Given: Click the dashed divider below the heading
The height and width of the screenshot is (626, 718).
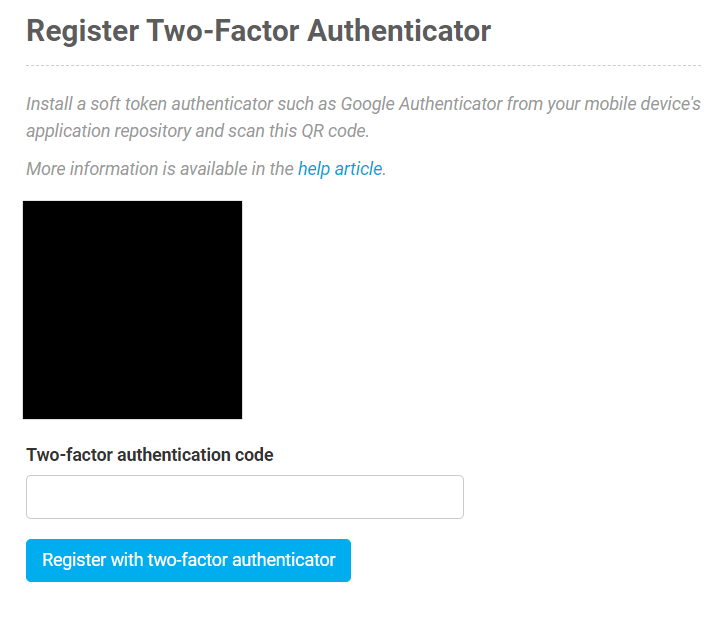Looking at the screenshot, I should 363,65.
